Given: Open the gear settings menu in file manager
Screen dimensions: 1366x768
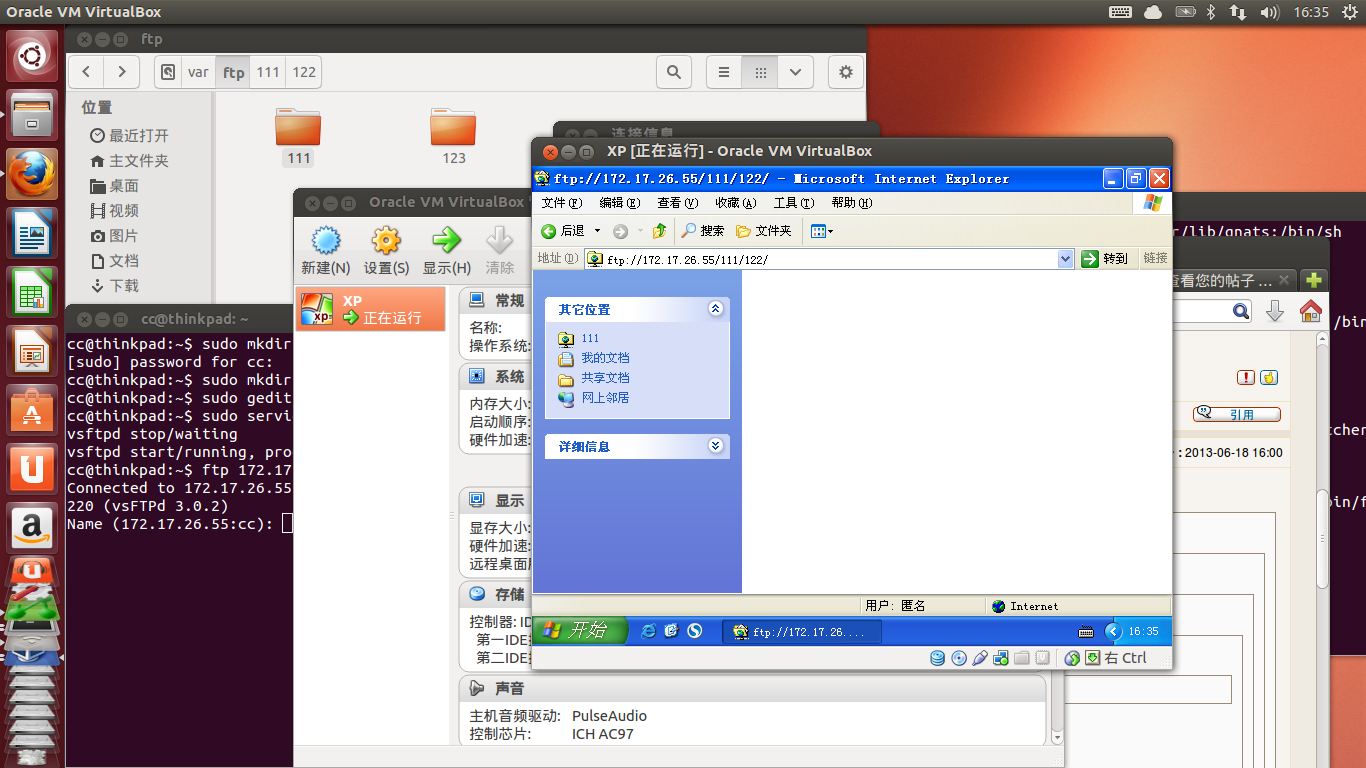Looking at the screenshot, I should coord(846,72).
